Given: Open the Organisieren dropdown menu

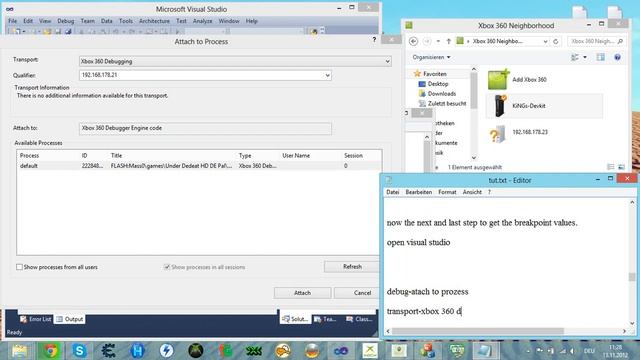Looking at the screenshot, I should pyautogui.click(x=431, y=57).
